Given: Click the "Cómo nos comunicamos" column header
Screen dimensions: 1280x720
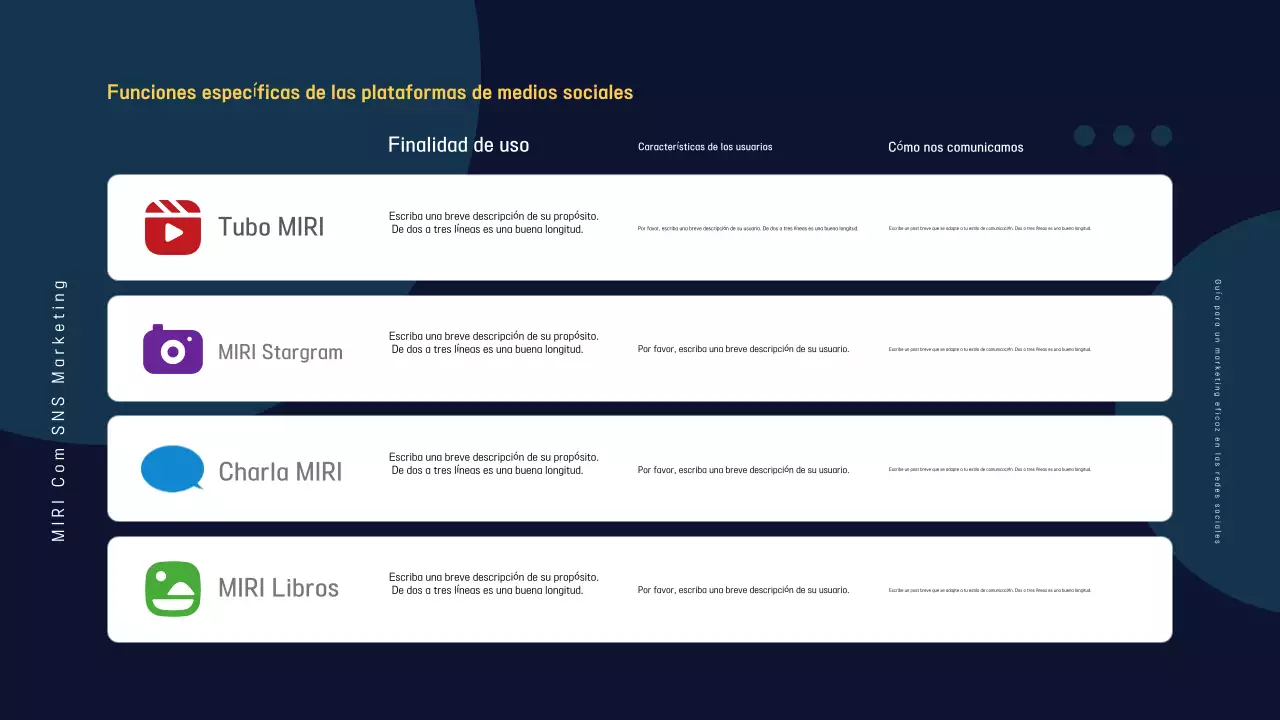Looking at the screenshot, I should pyautogui.click(x=955, y=147).
